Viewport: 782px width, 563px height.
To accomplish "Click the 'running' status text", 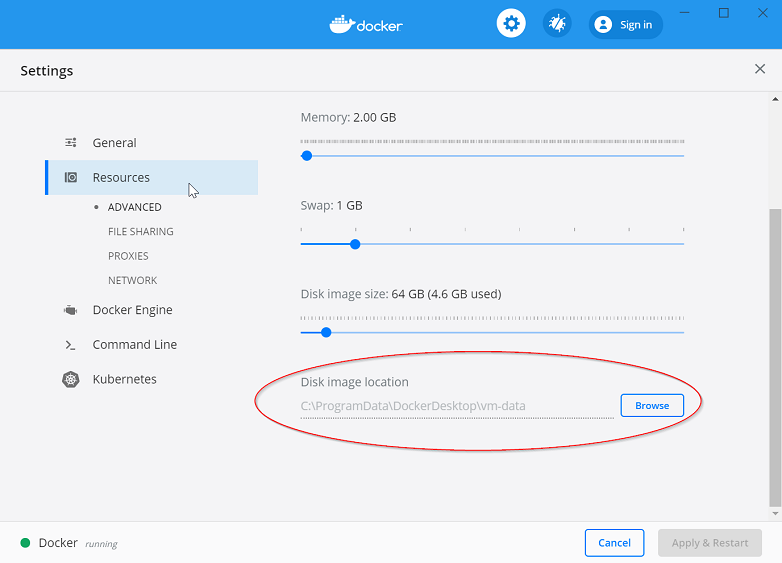I will click(101, 544).
